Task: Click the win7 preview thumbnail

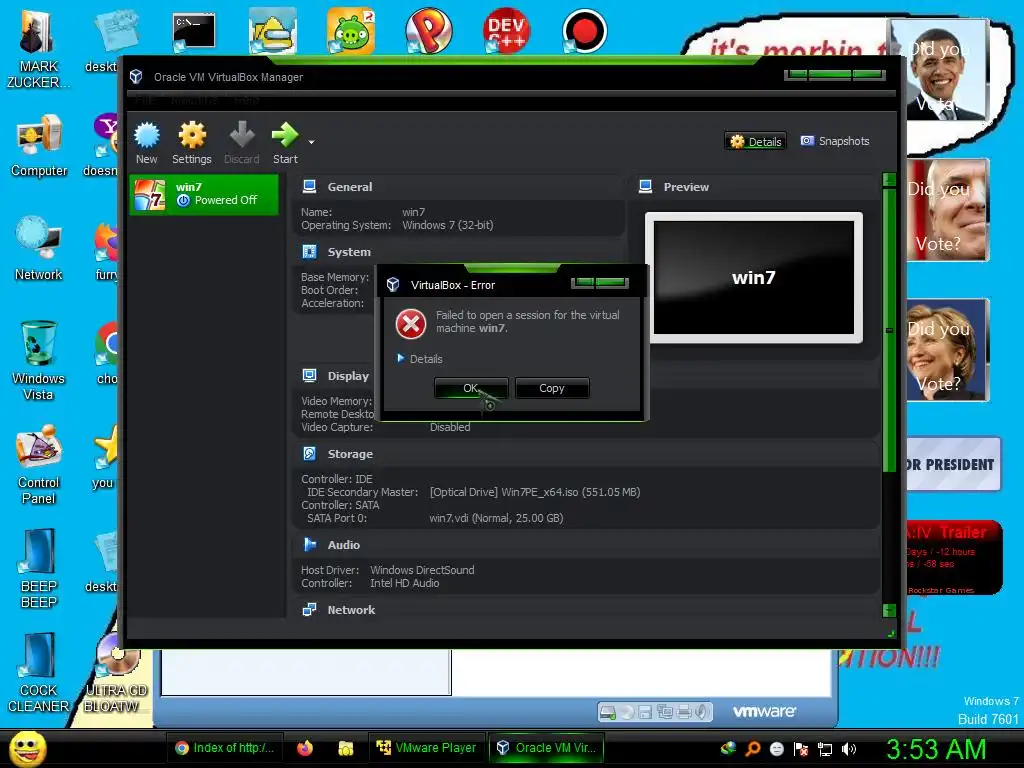Action: point(754,278)
